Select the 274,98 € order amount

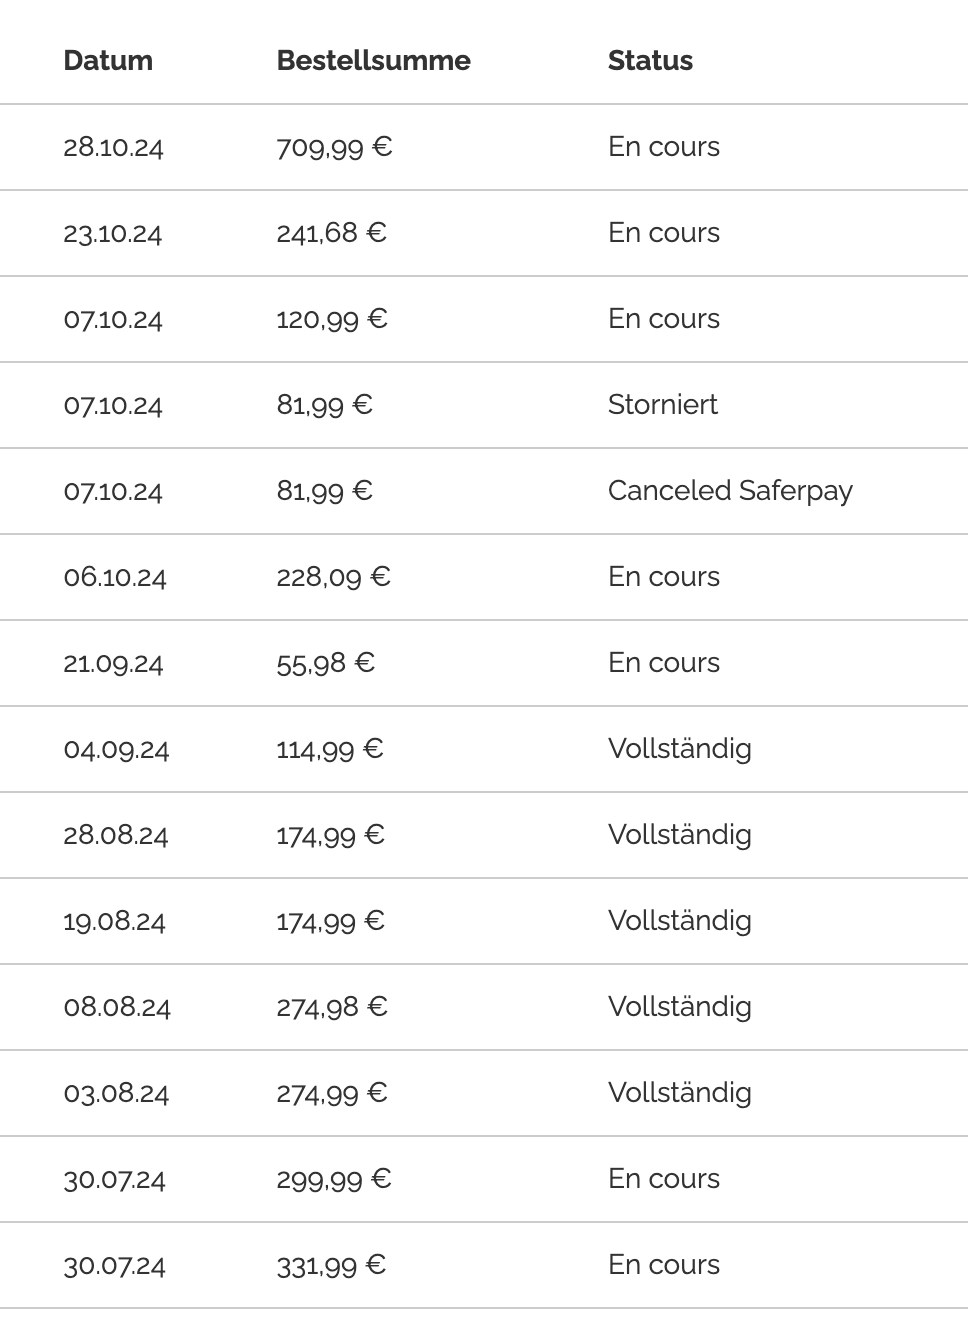tap(332, 1007)
